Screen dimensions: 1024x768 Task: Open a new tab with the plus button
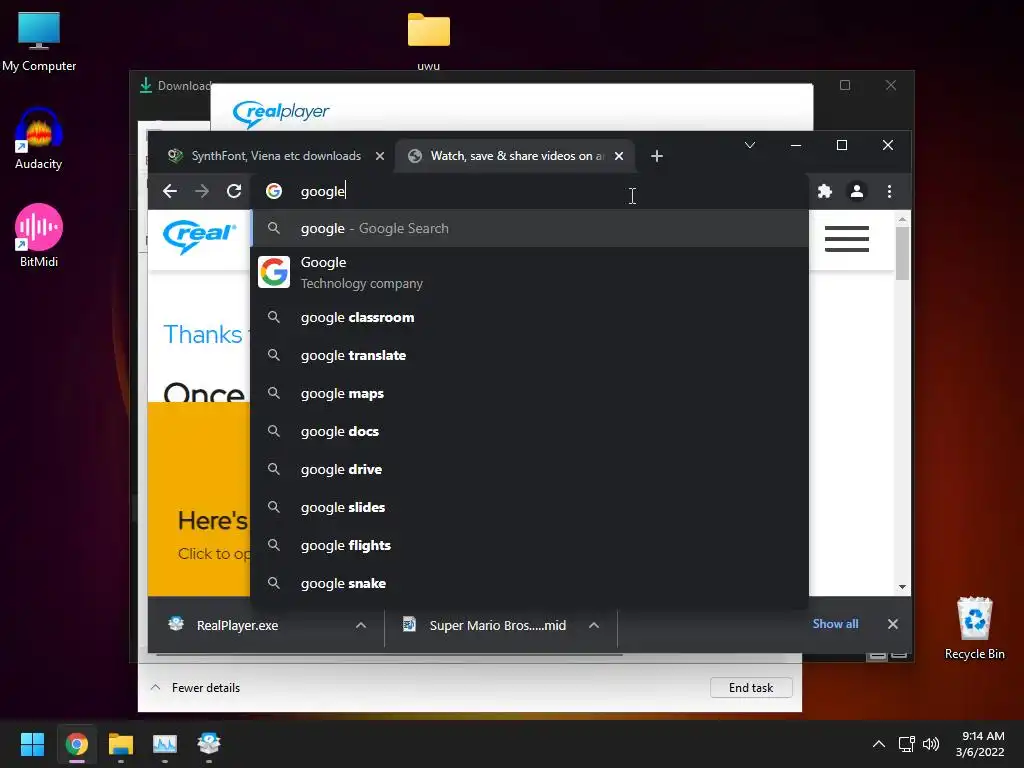point(657,156)
